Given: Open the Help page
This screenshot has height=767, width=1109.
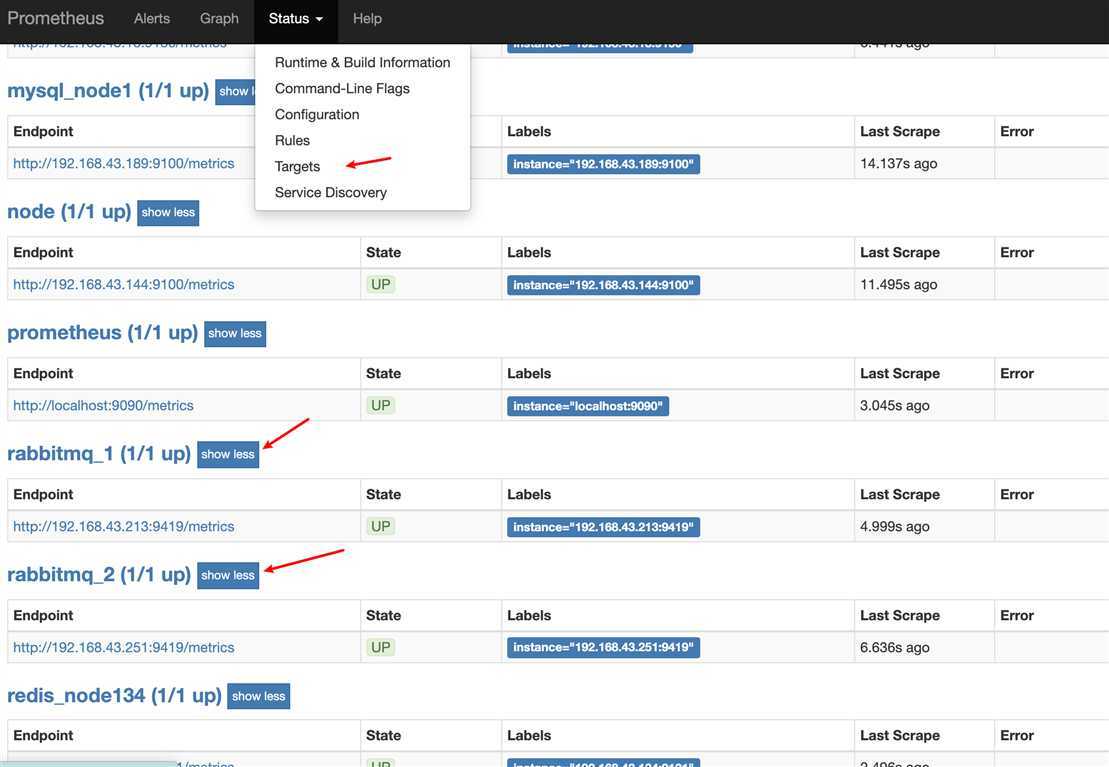Looking at the screenshot, I should click(367, 18).
